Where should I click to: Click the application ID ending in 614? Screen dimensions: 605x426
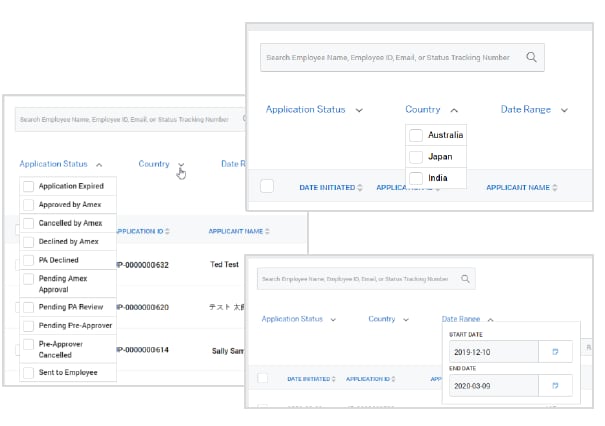pyautogui.click(x=142, y=350)
